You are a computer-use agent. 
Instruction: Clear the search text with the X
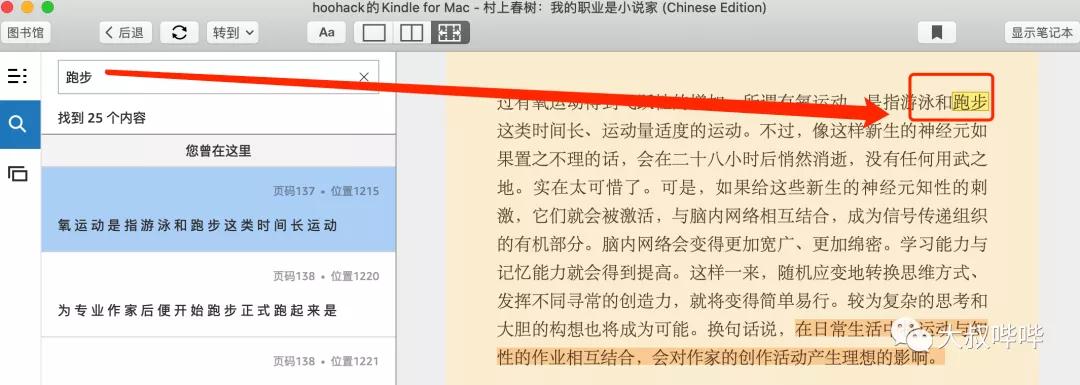coord(364,77)
